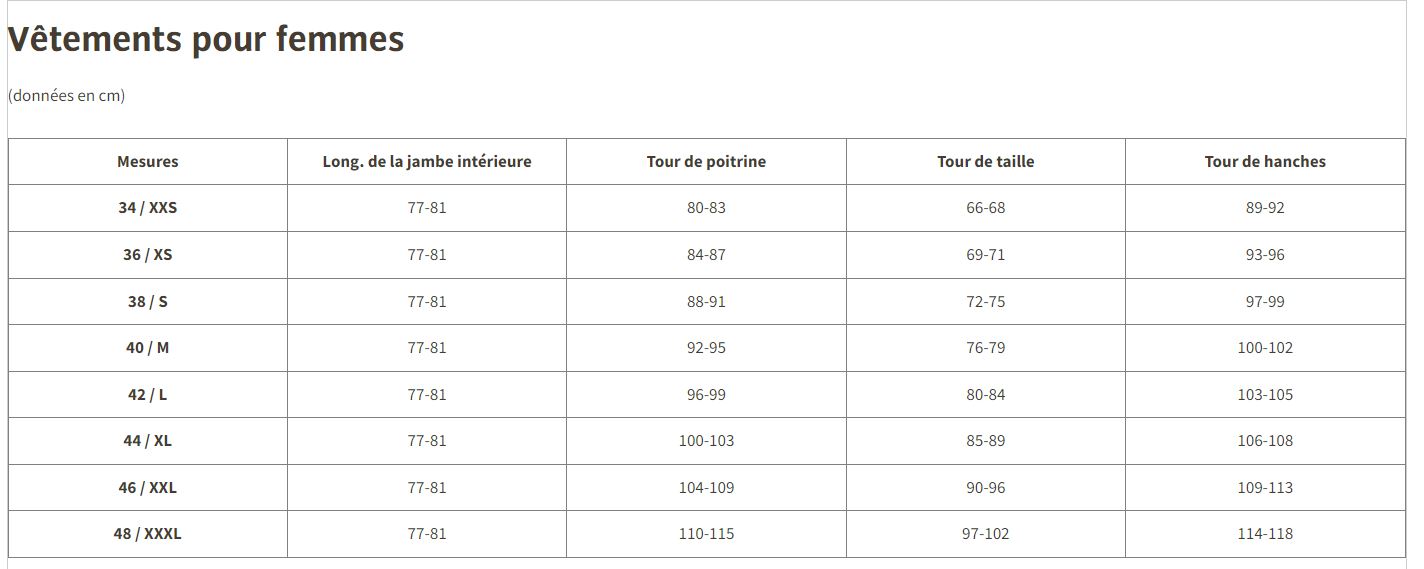Screen dimensions: 1424x569
Task: Click hip measurement cell "114-118"
Action: [1265, 533]
